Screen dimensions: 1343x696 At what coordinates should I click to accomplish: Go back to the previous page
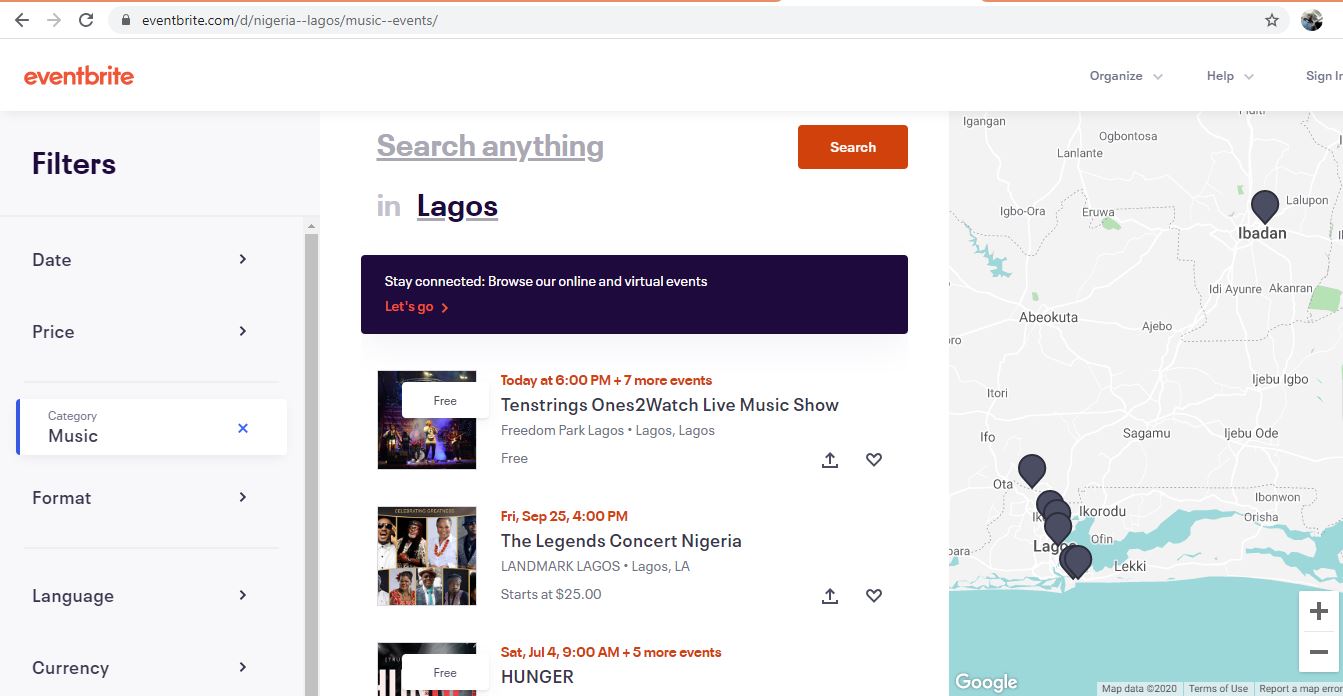point(21,20)
